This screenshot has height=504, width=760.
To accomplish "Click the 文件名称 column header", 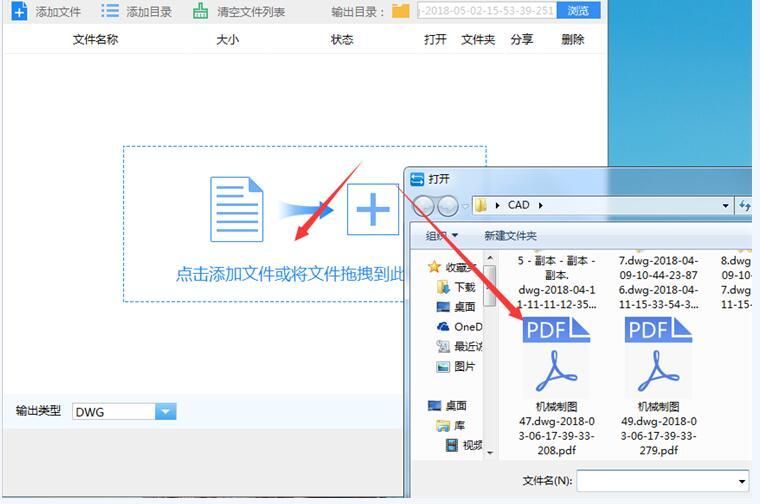I will tap(95, 40).
